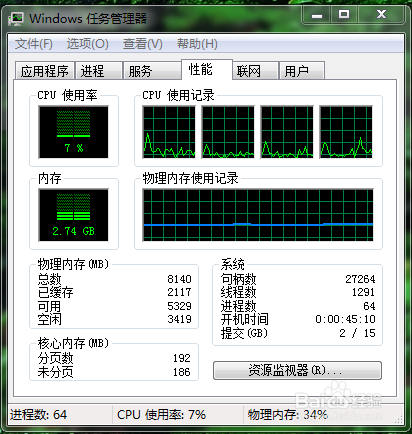Switch to the 服务 tab

152,71
